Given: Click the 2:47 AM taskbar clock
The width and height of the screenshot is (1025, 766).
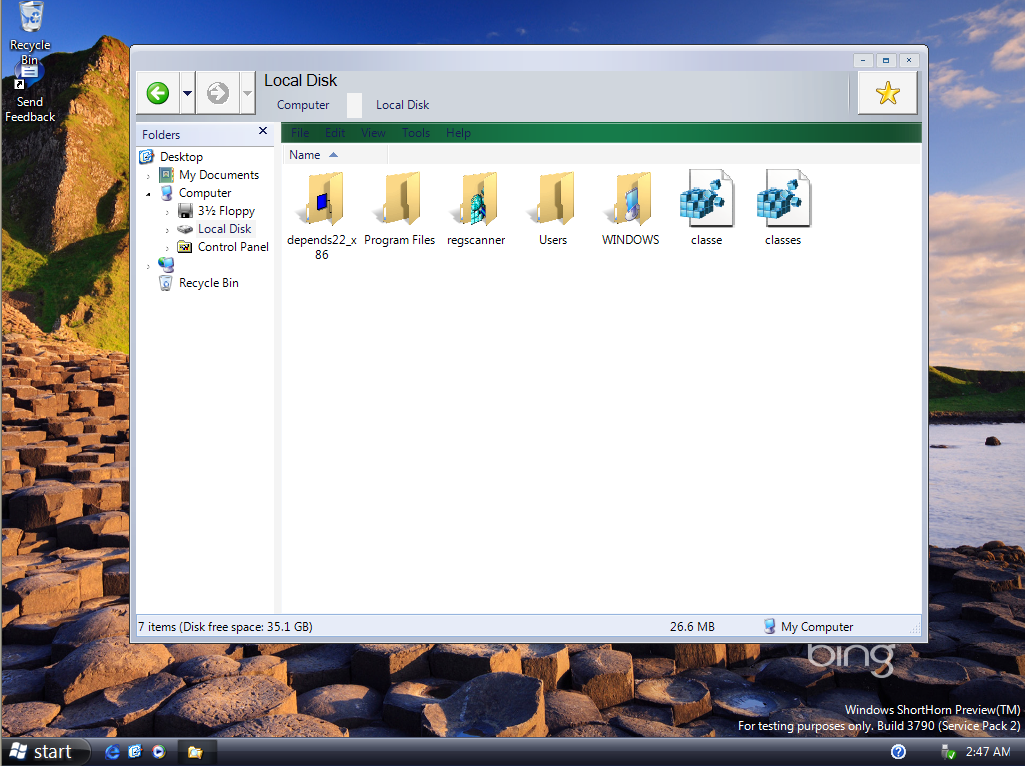Looking at the screenshot, I should [988, 752].
